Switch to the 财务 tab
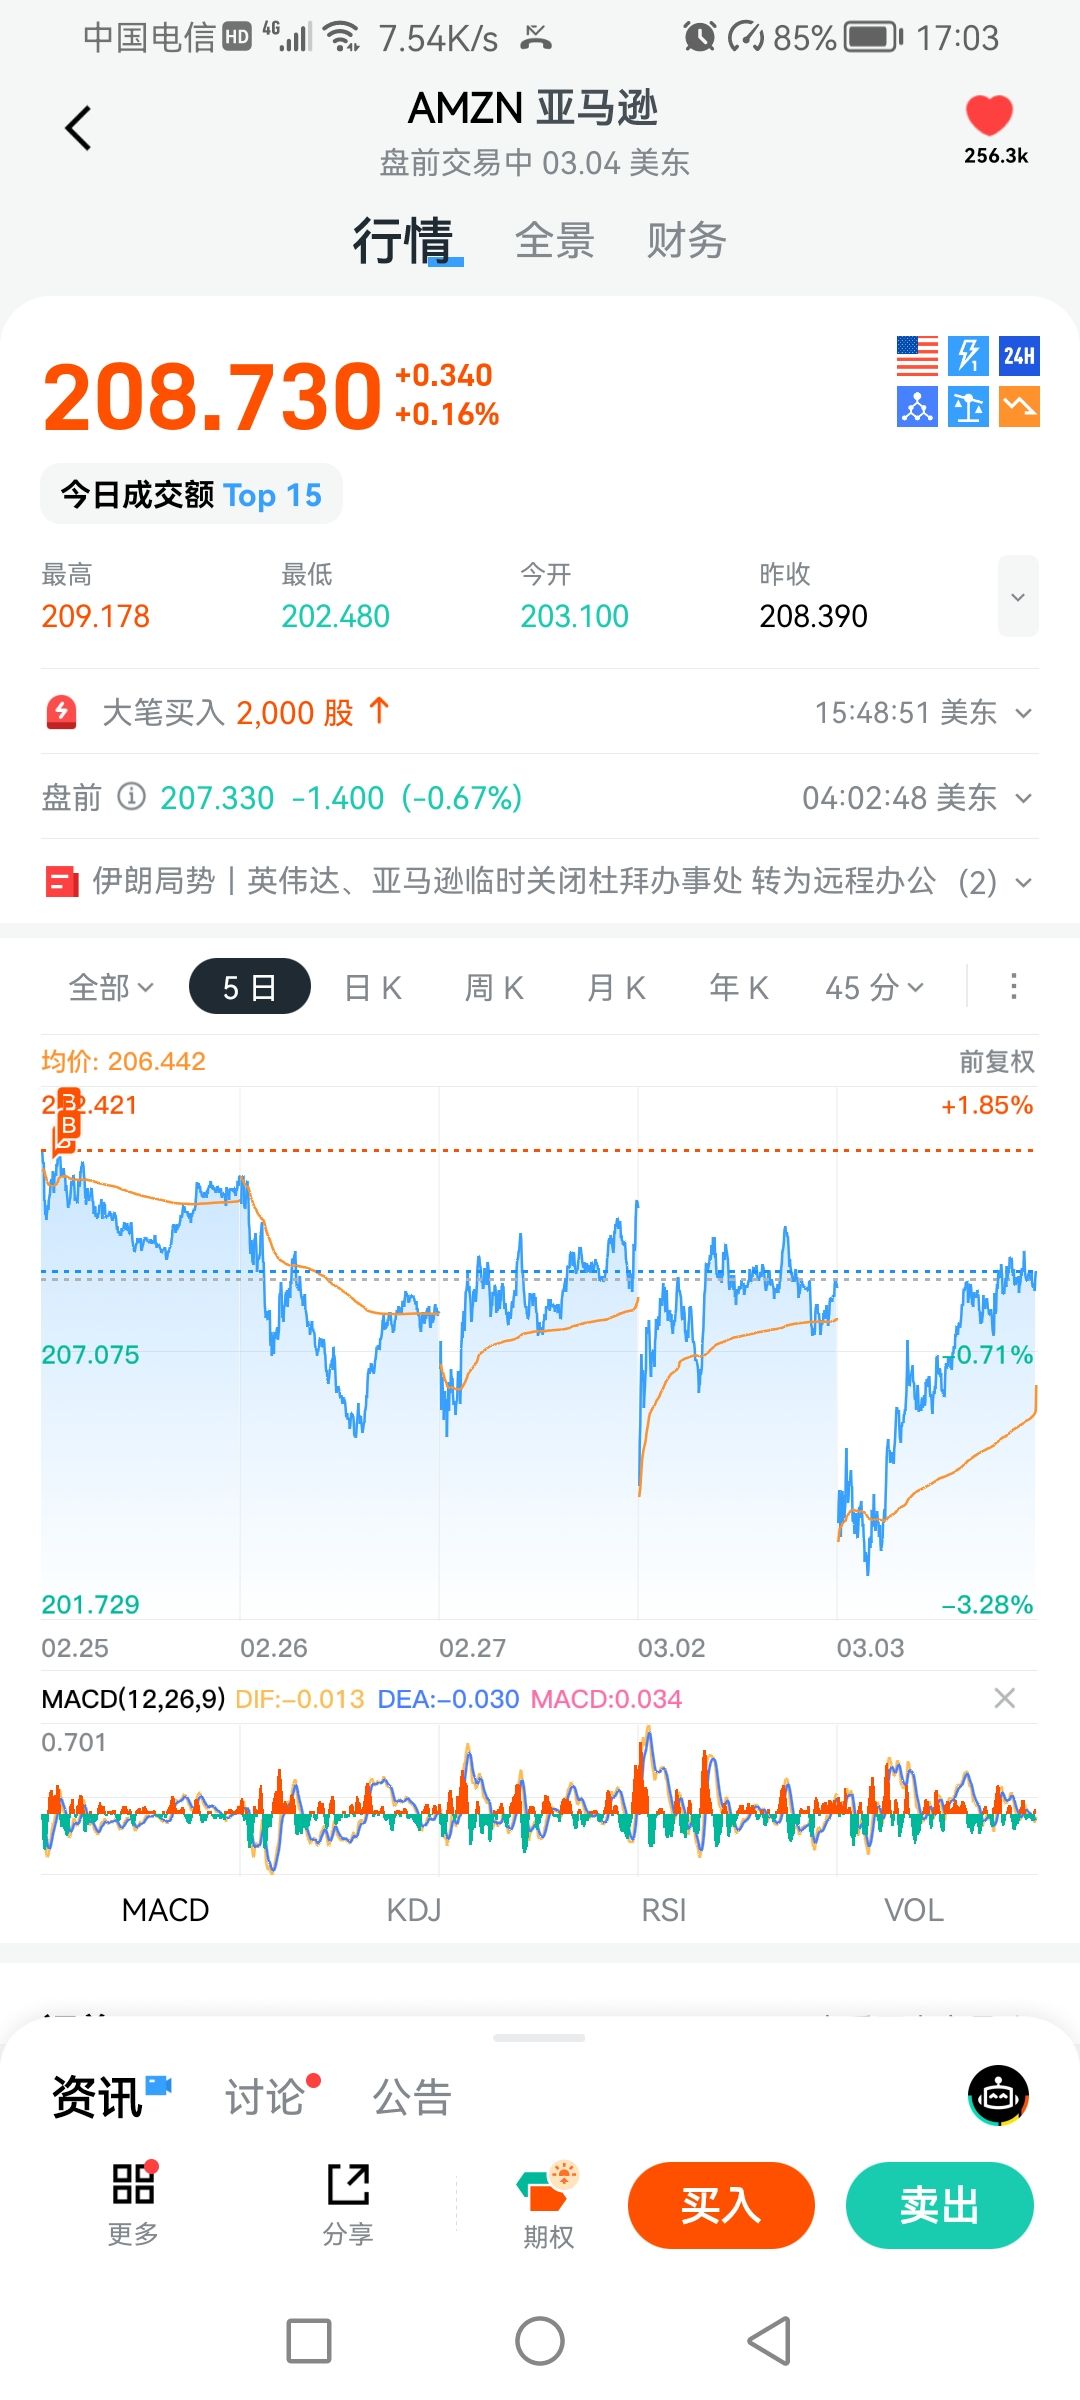This screenshot has width=1080, height=2400. pos(686,241)
